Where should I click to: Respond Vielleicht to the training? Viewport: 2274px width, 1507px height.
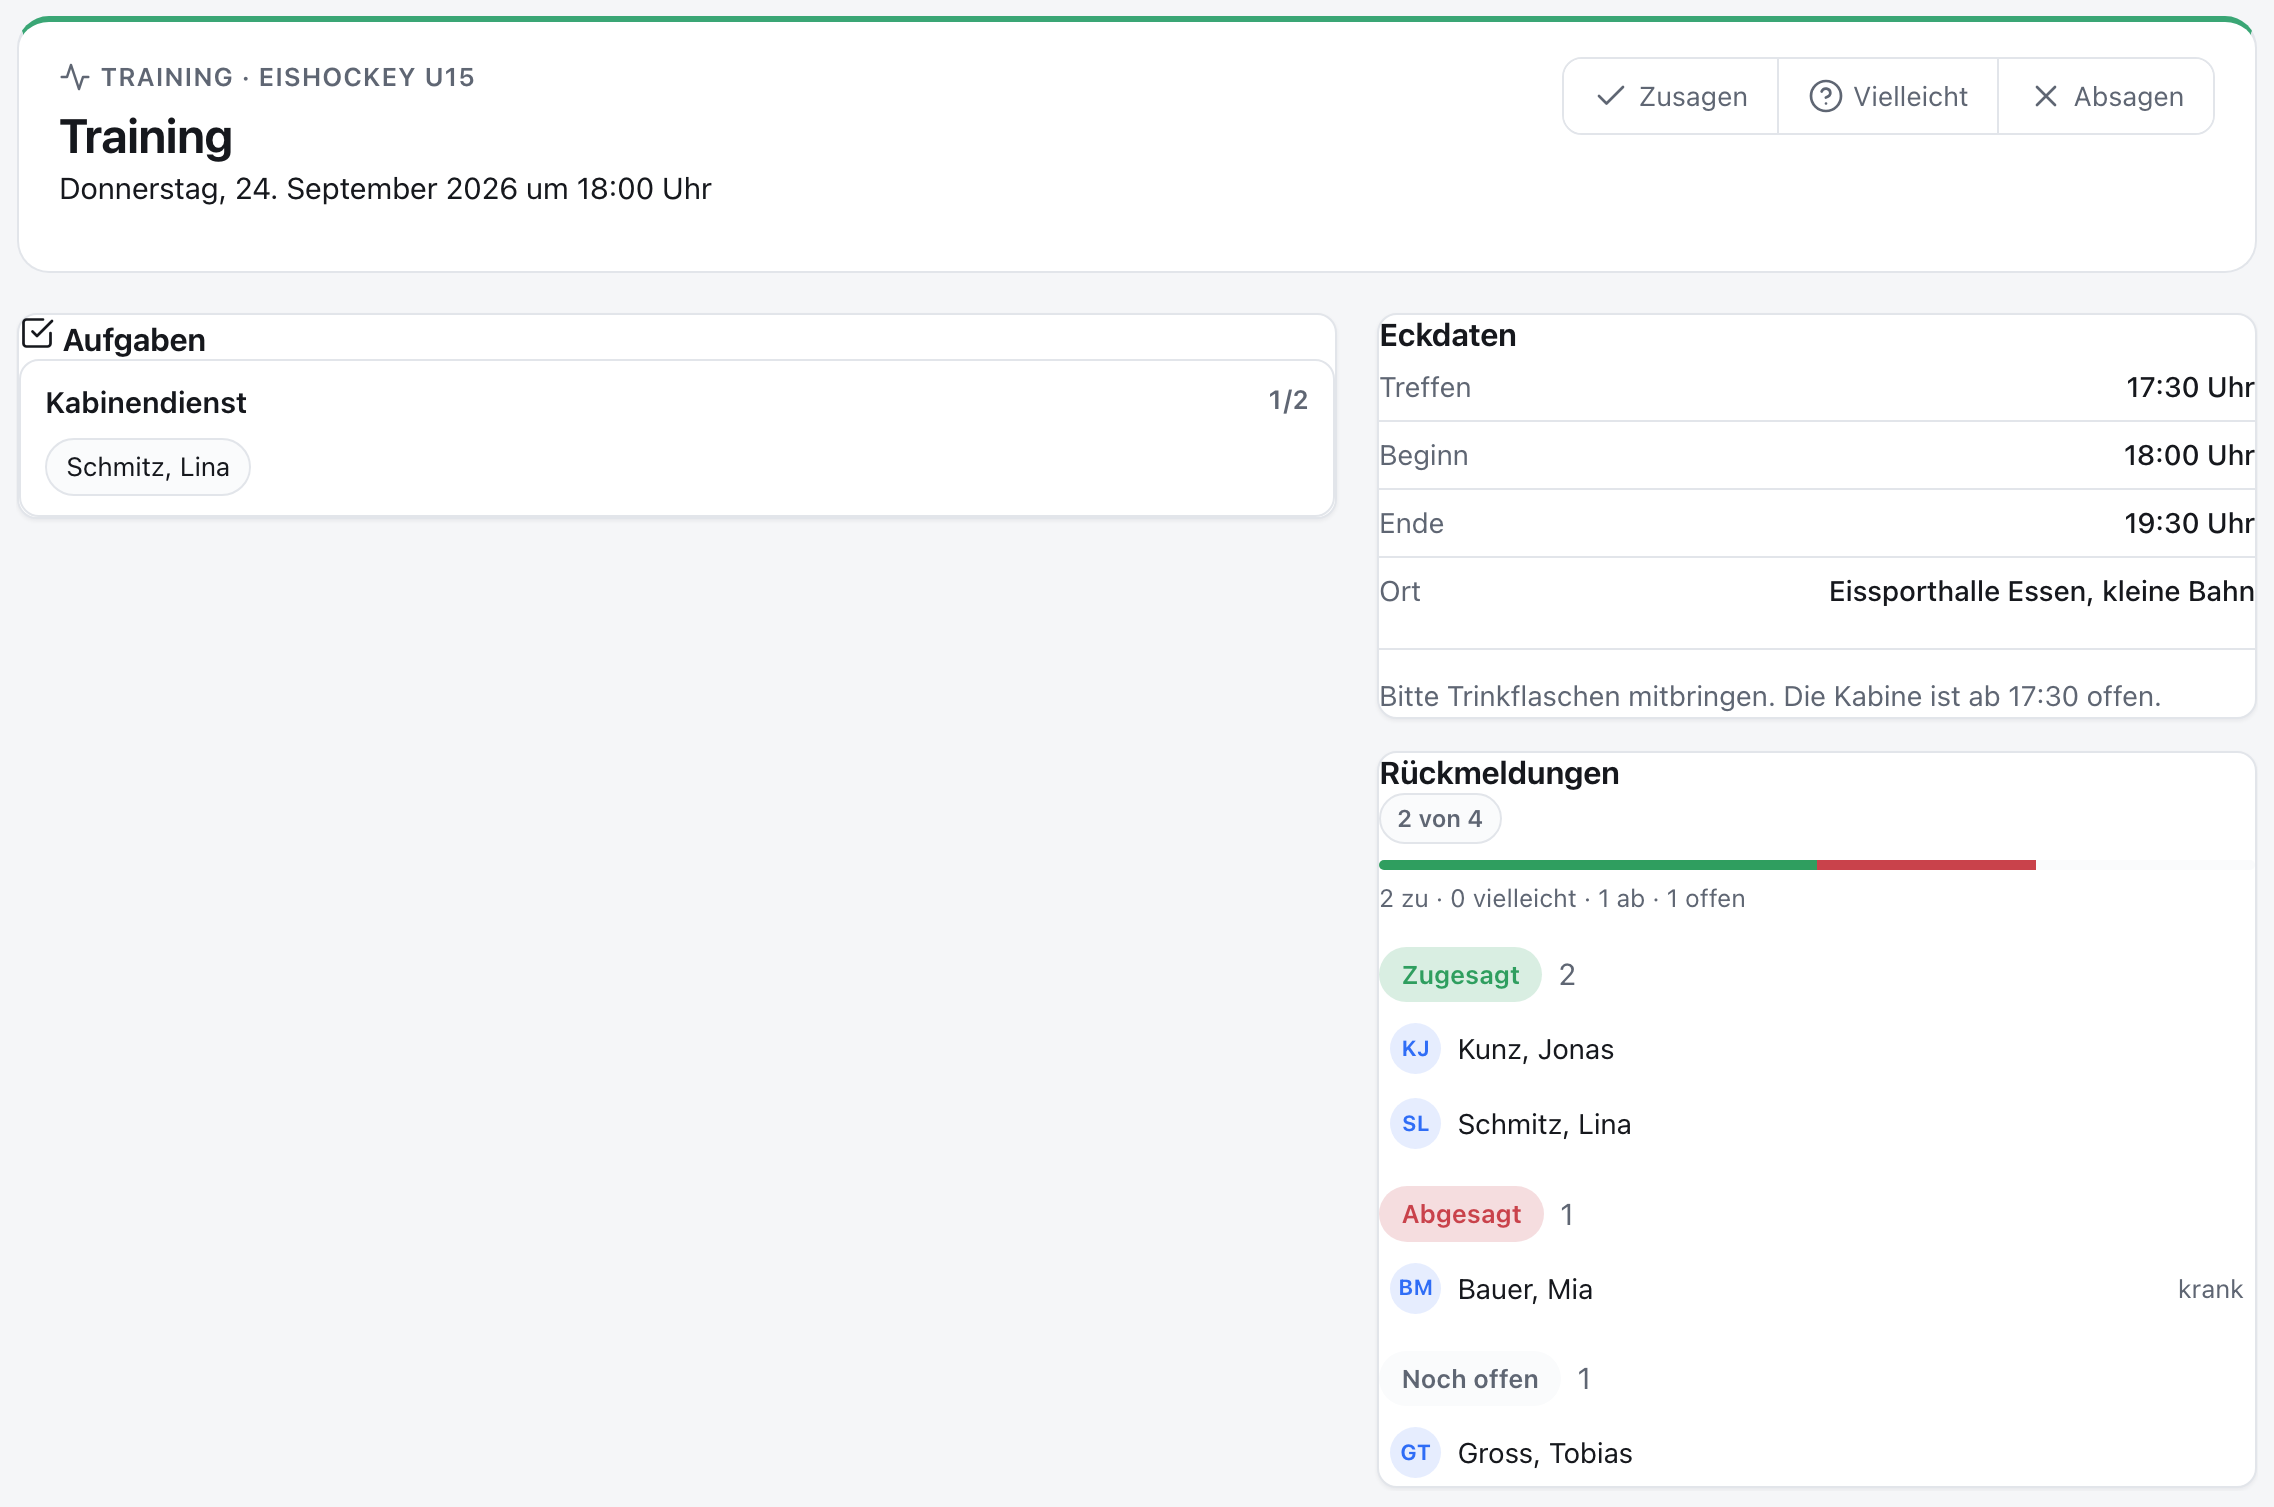point(1888,96)
